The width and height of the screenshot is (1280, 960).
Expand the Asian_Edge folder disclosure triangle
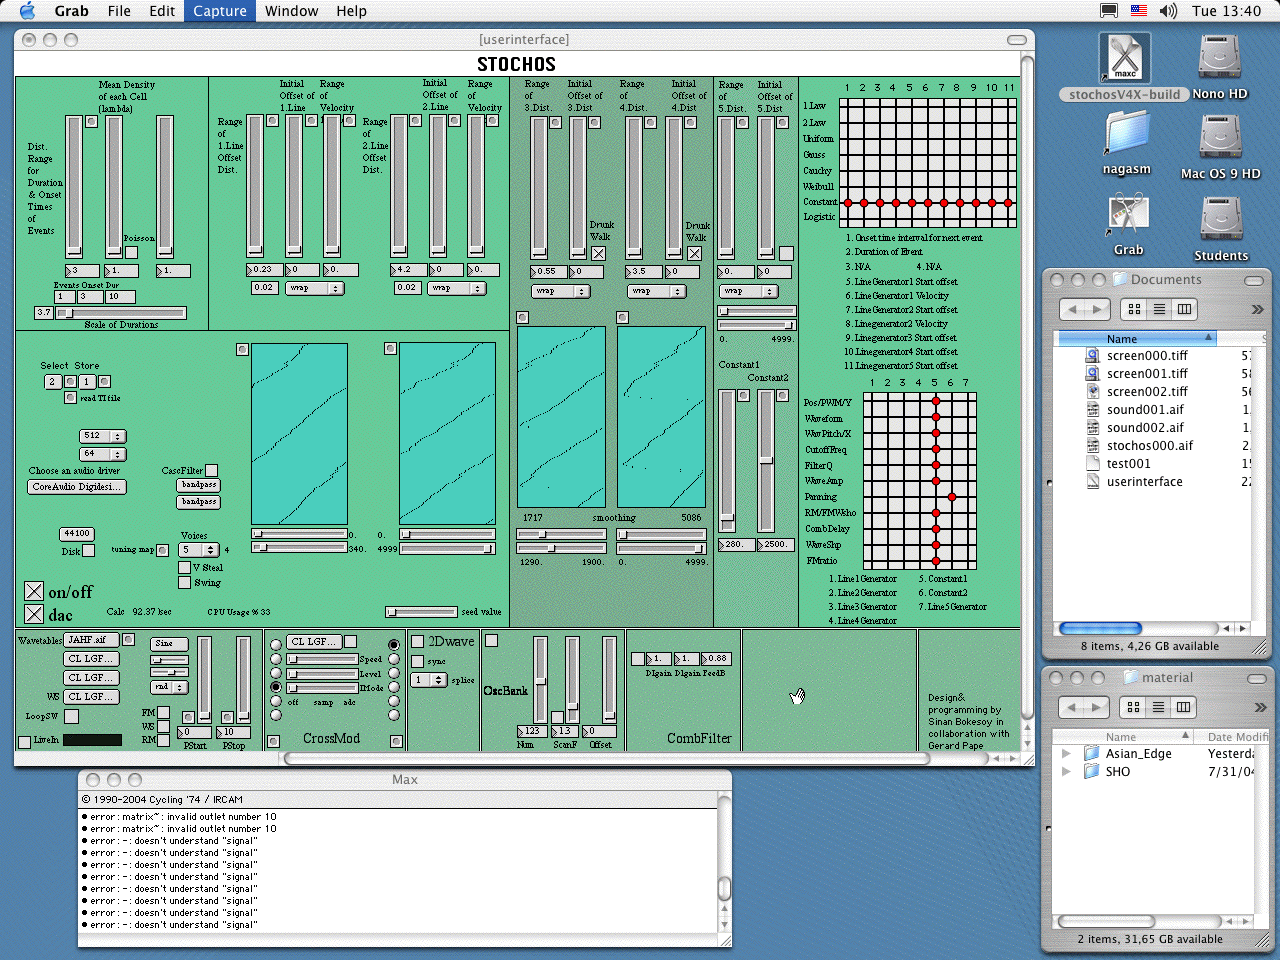coord(1066,754)
